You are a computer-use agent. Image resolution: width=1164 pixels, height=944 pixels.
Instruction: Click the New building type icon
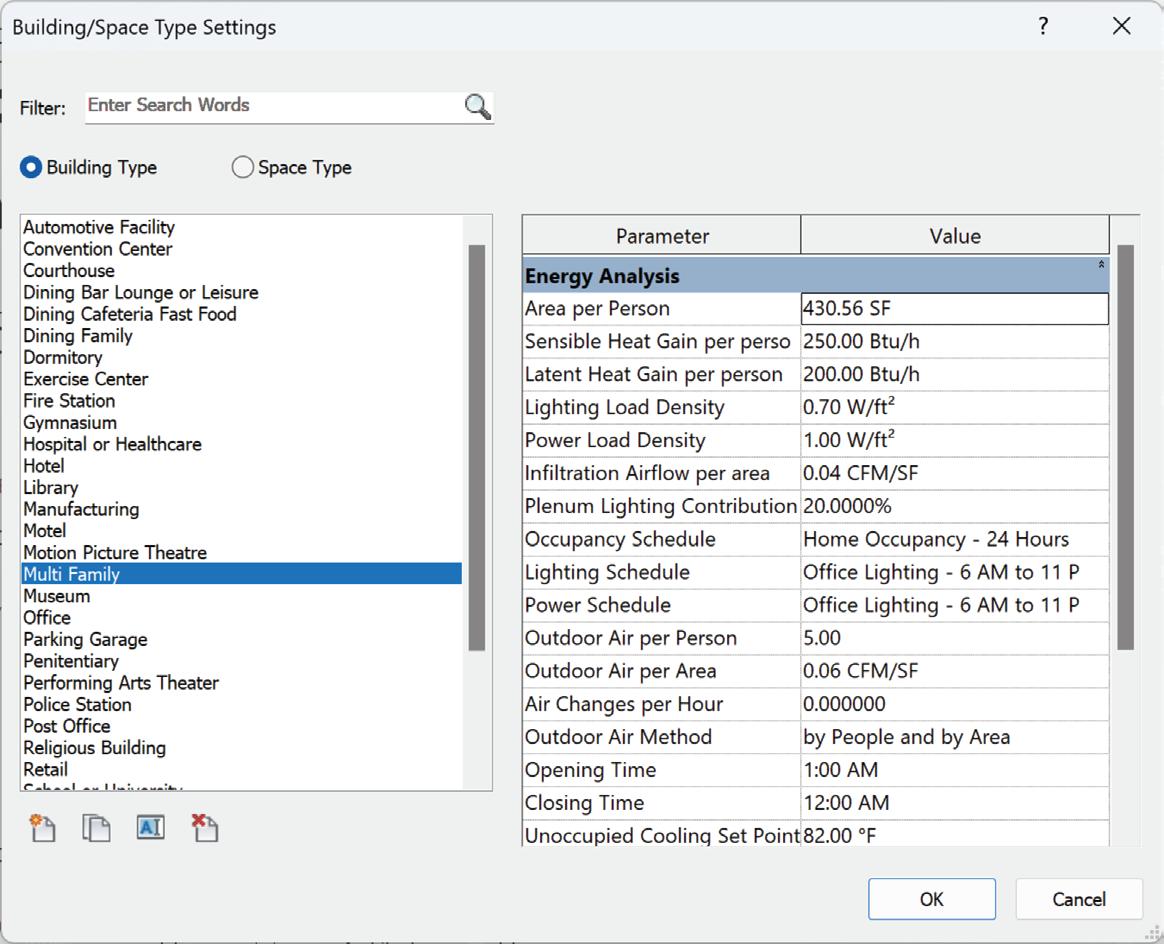[x=42, y=828]
